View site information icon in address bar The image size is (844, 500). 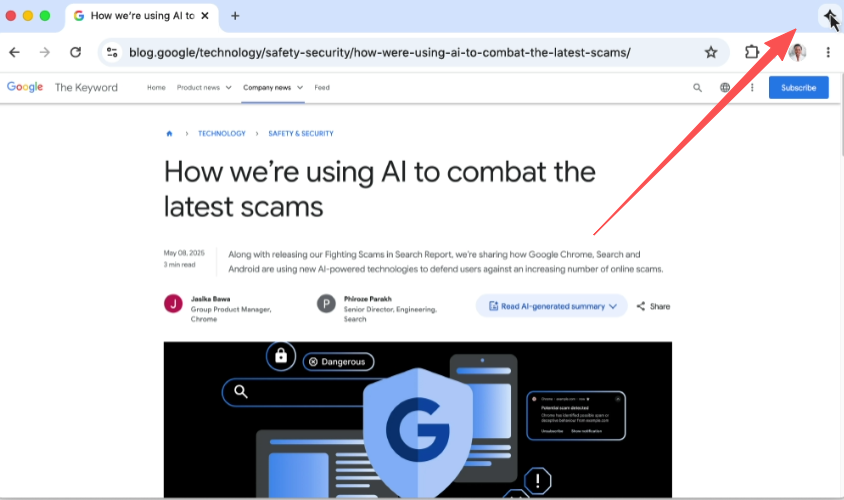pyautogui.click(x=112, y=52)
